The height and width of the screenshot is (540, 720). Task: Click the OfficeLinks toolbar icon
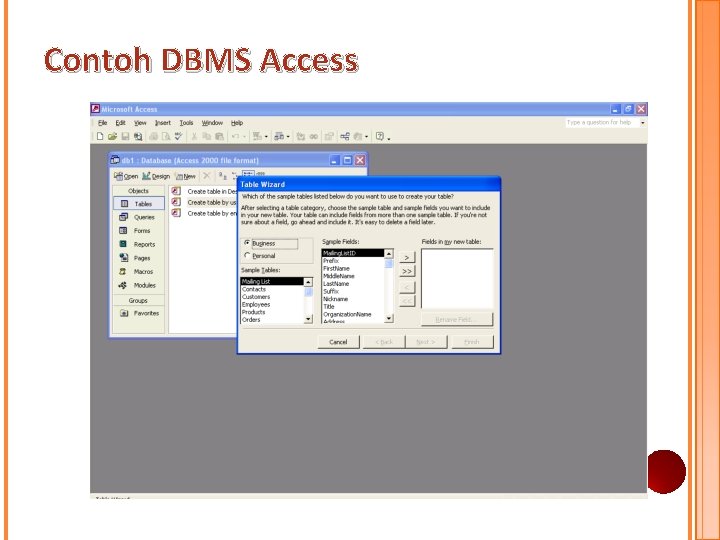(257, 136)
